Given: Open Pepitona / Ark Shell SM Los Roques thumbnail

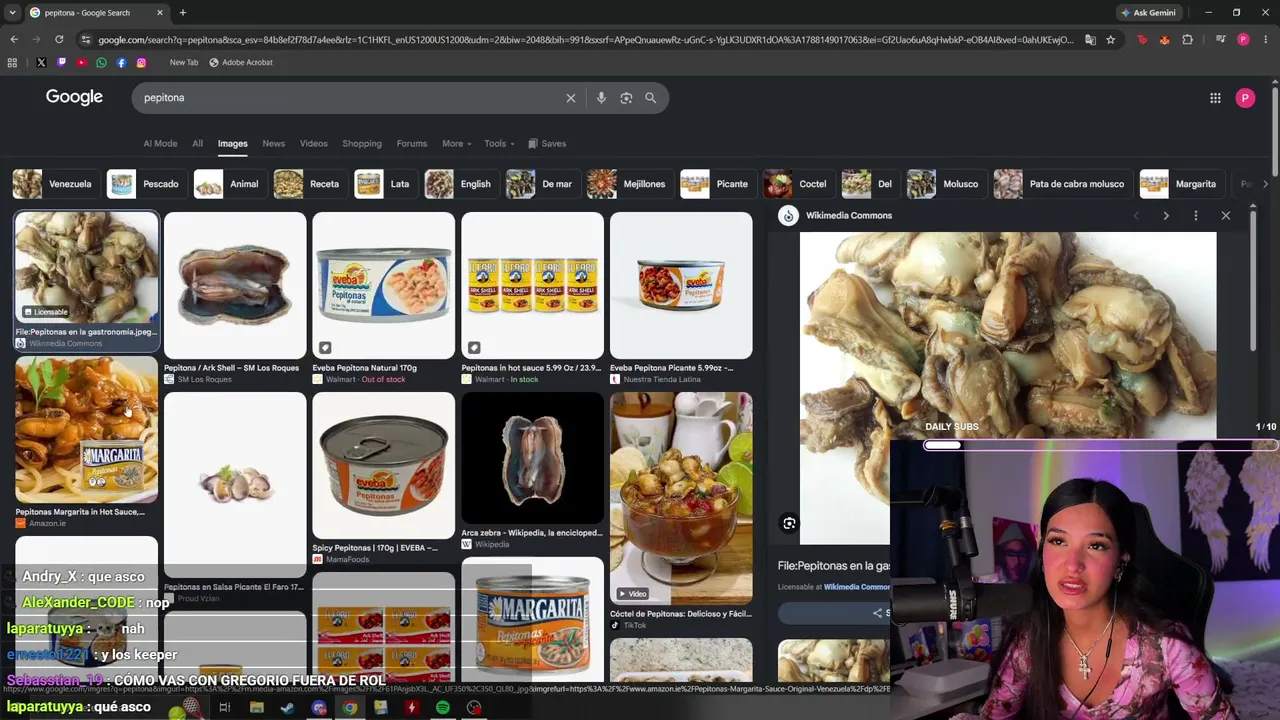Looking at the screenshot, I should (235, 285).
